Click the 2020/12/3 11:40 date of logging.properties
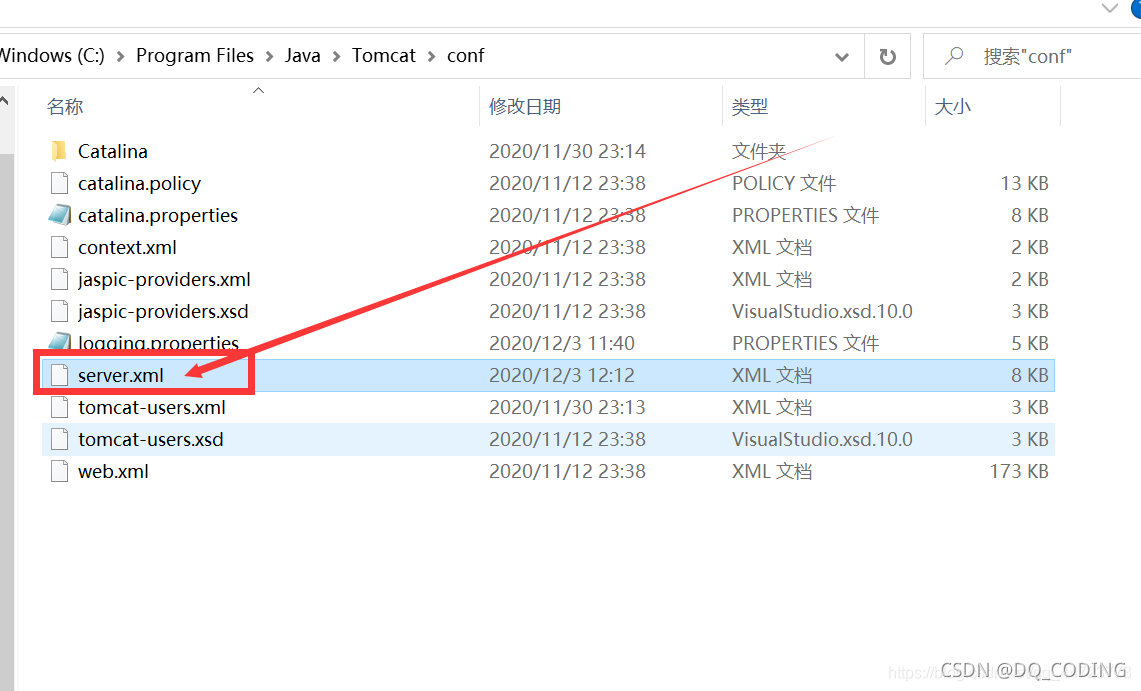The width and height of the screenshot is (1141, 691). [x=562, y=343]
